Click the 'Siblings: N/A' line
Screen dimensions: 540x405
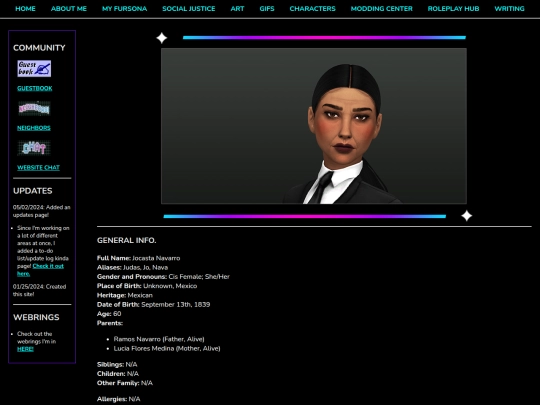click(x=117, y=365)
